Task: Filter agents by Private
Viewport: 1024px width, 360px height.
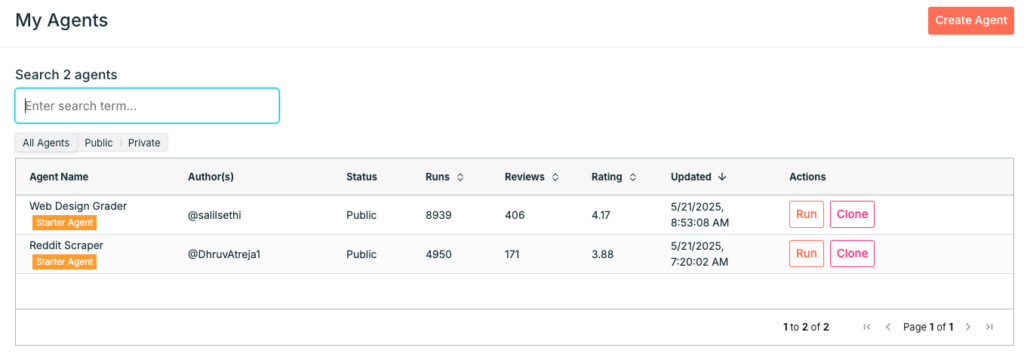Action: pyautogui.click(x=144, y=142)
